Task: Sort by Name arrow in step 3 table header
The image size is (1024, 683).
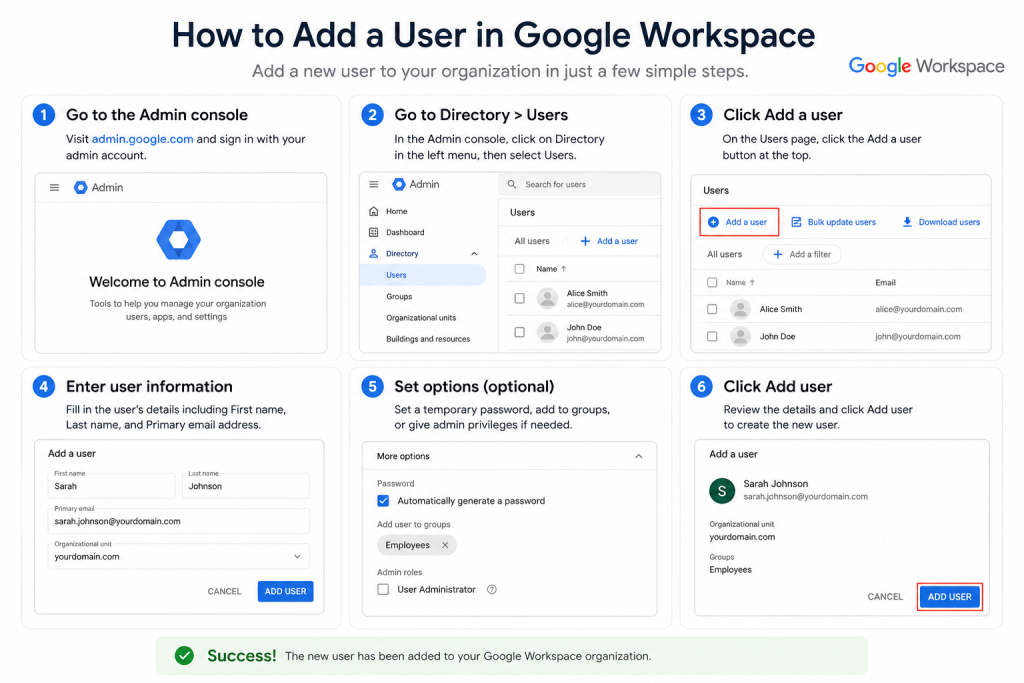Action: coord(752,282)
